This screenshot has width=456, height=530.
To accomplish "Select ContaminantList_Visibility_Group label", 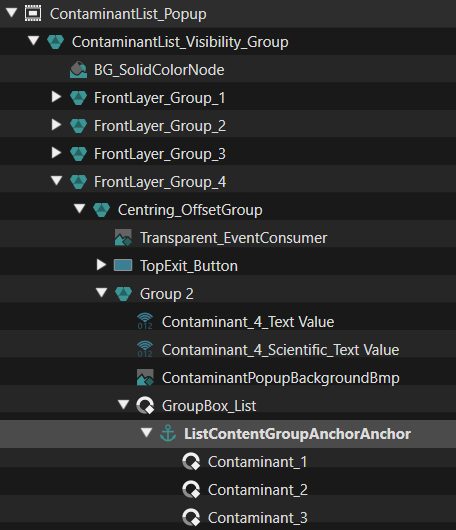I will point(180,42).
